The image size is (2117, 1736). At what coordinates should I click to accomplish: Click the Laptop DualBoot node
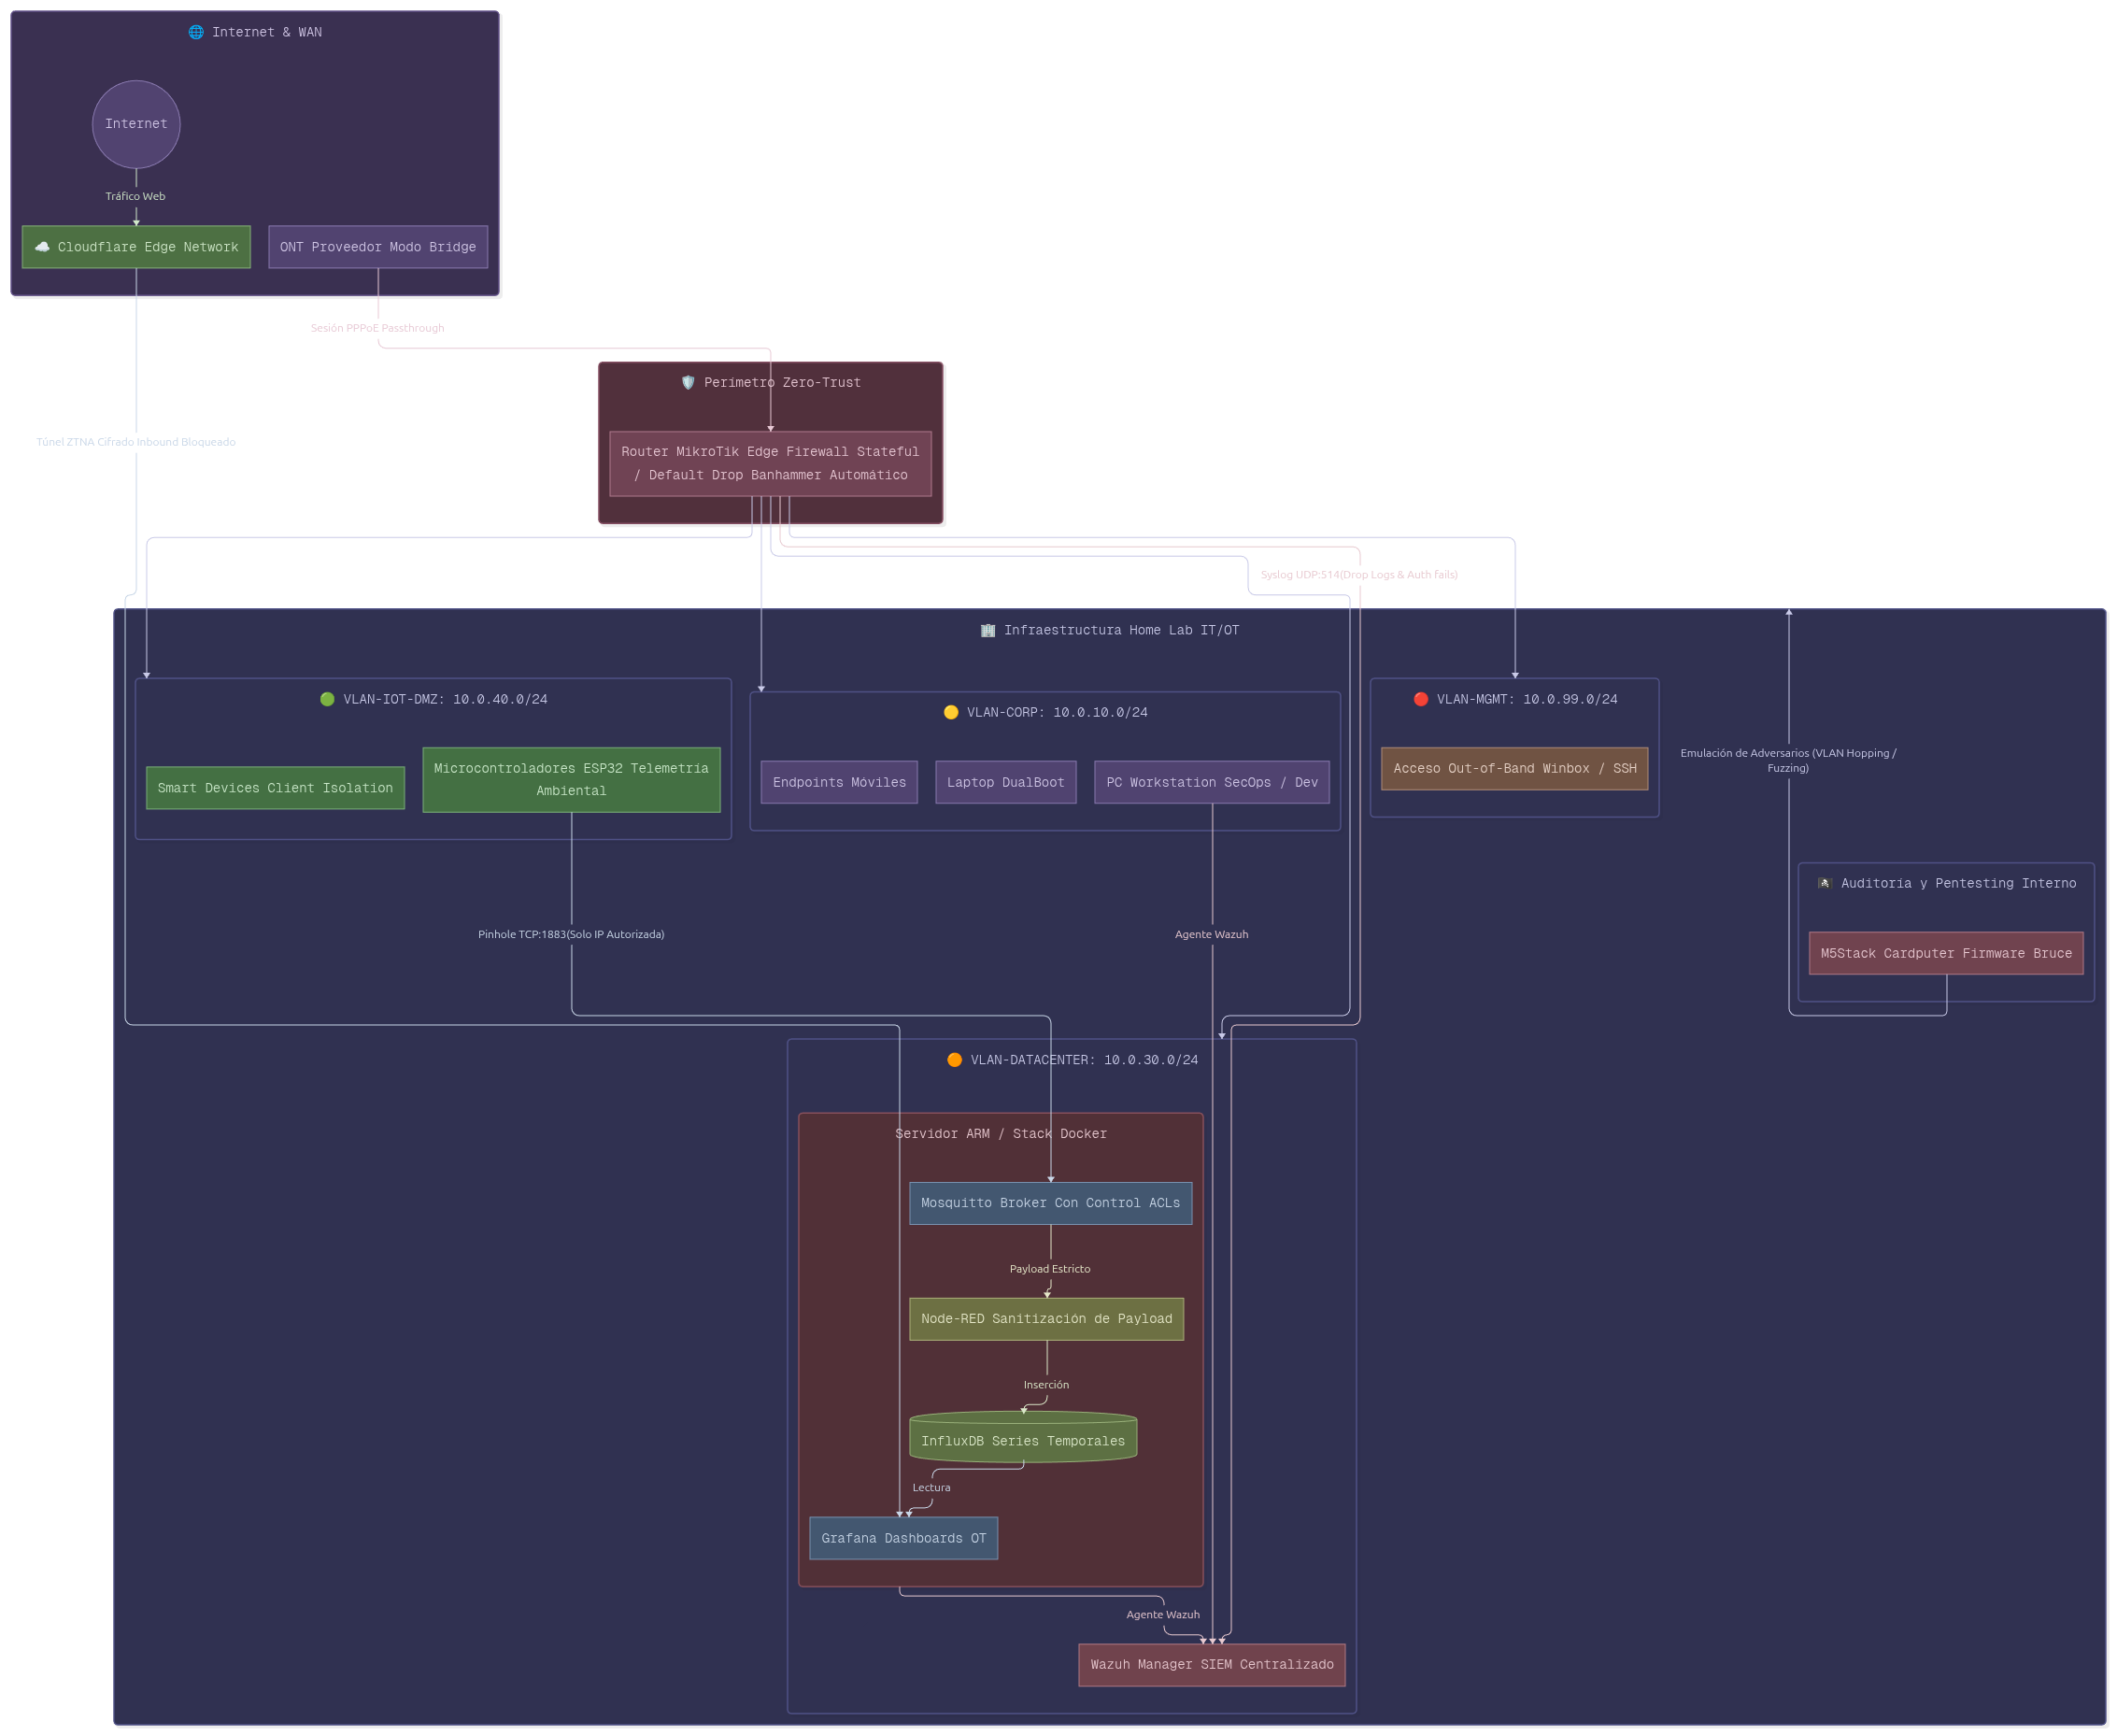pyautogui.click(x=1006, y=782)
